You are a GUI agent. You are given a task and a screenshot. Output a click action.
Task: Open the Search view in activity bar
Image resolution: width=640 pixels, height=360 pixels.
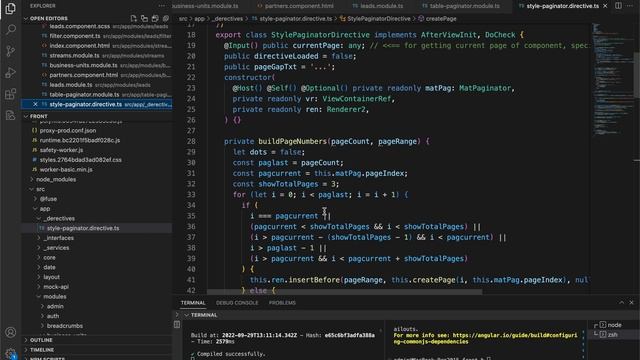coord(11,30)
